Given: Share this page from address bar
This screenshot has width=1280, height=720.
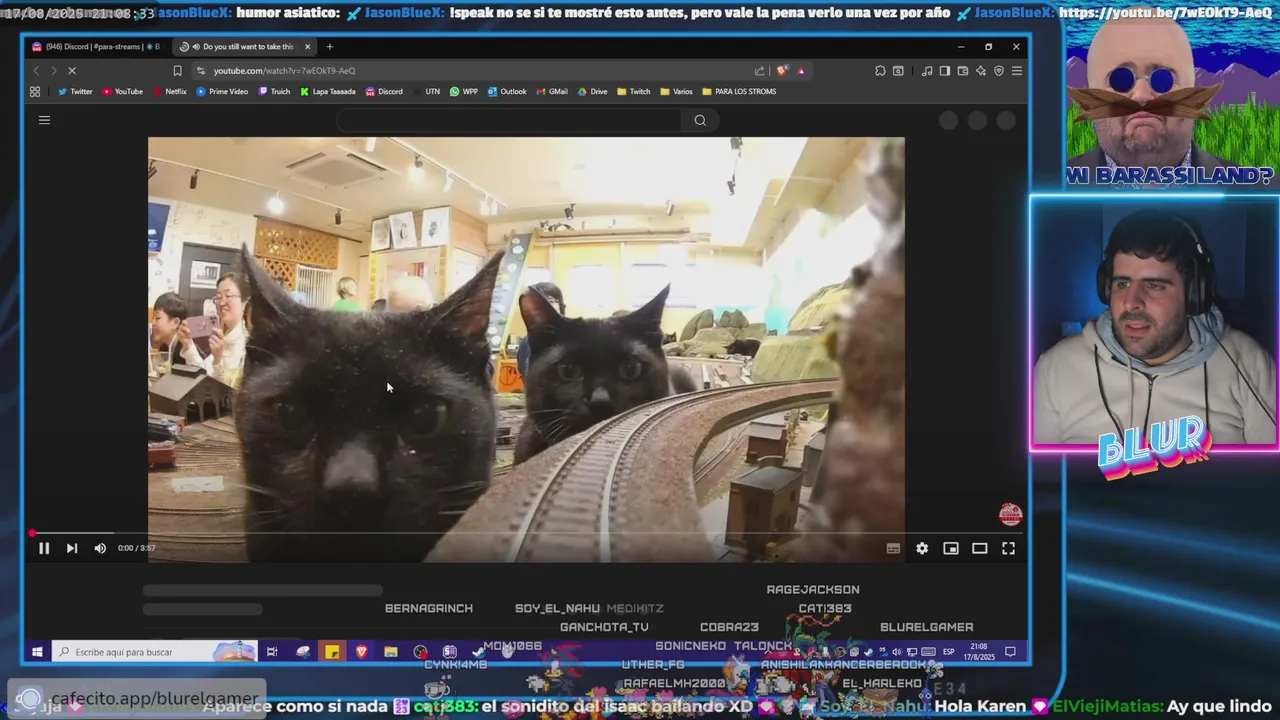Looking at the screenshot, I should coord(759,71).
